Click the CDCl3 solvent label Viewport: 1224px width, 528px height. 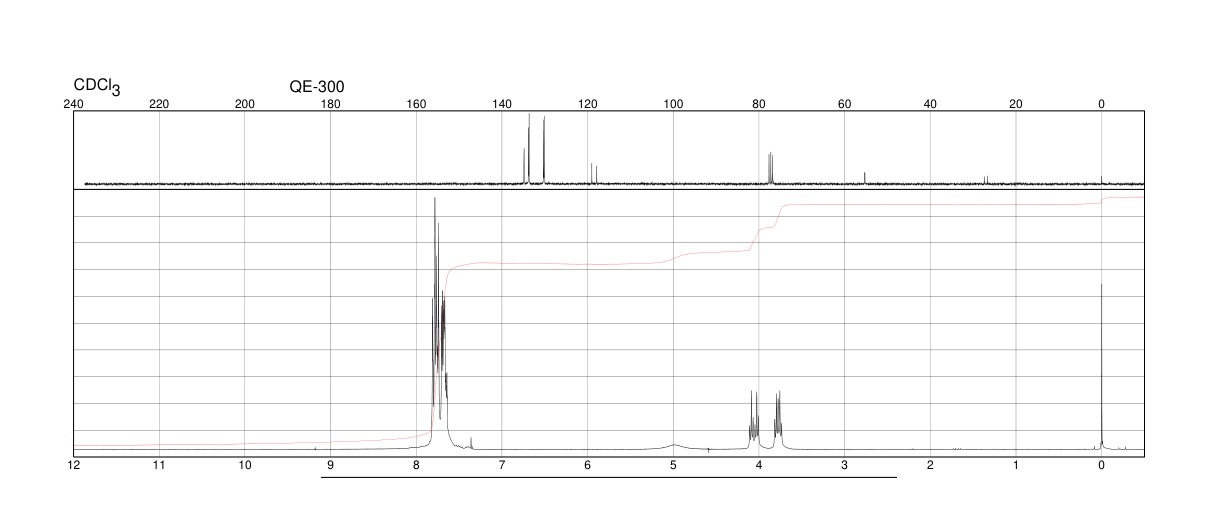pyautogui.click(x=97, y=88)
